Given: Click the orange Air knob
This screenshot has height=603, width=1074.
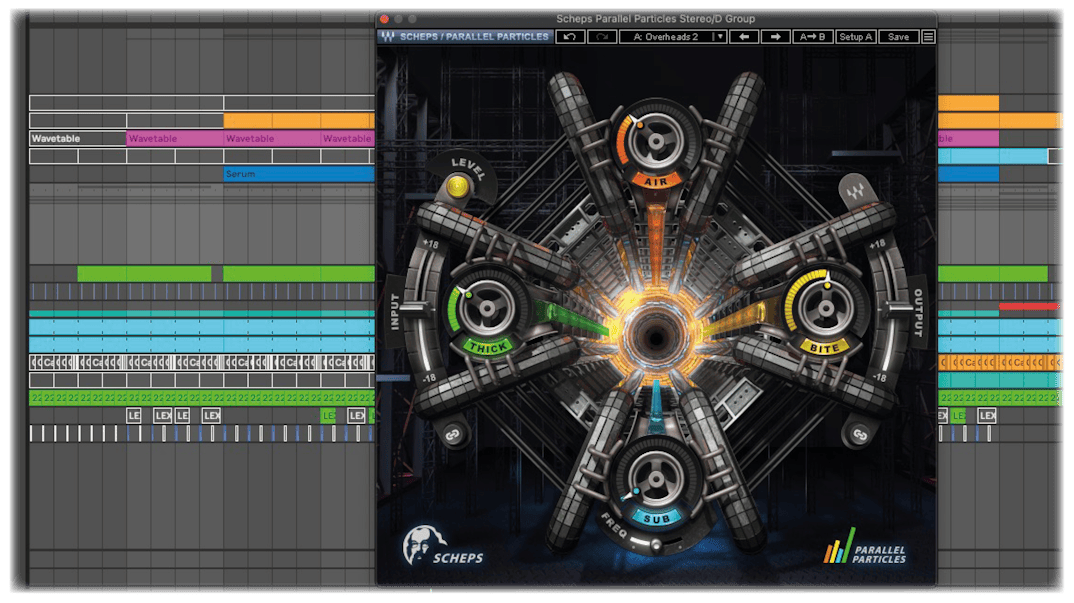Looking at the screenshot, I should click(x=656, y=141).
